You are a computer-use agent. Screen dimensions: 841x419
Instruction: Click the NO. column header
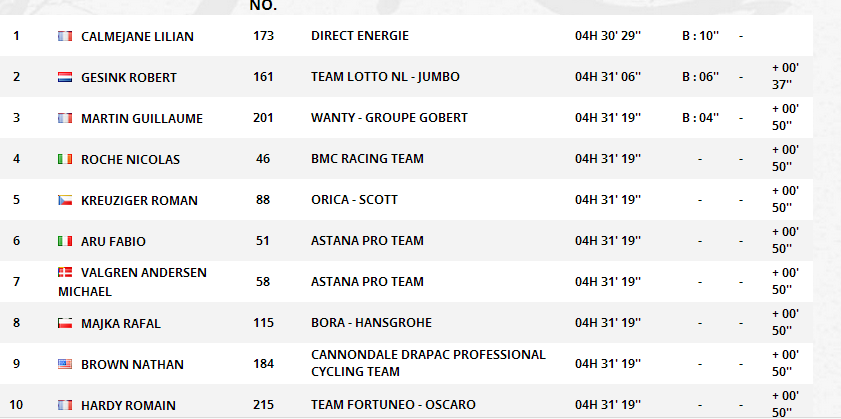tap(263, 6)
